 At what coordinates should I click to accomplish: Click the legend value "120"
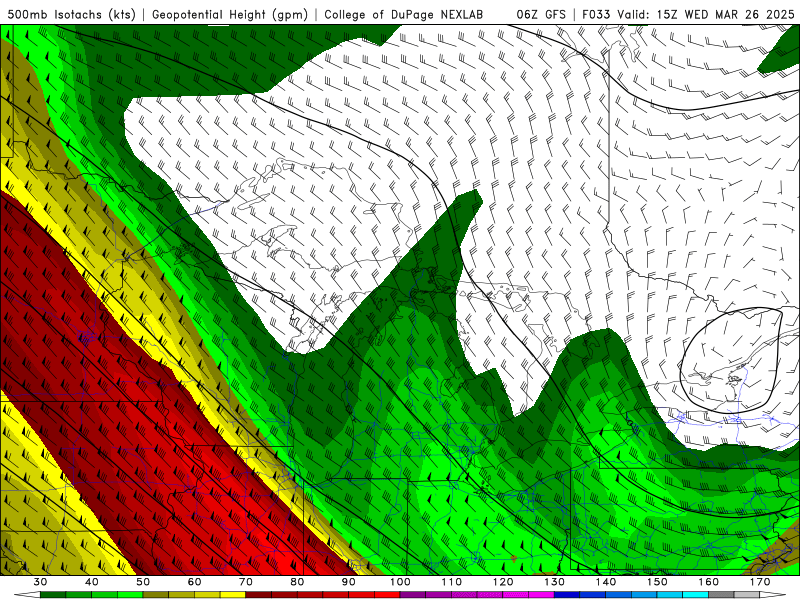tap(503, 582)
